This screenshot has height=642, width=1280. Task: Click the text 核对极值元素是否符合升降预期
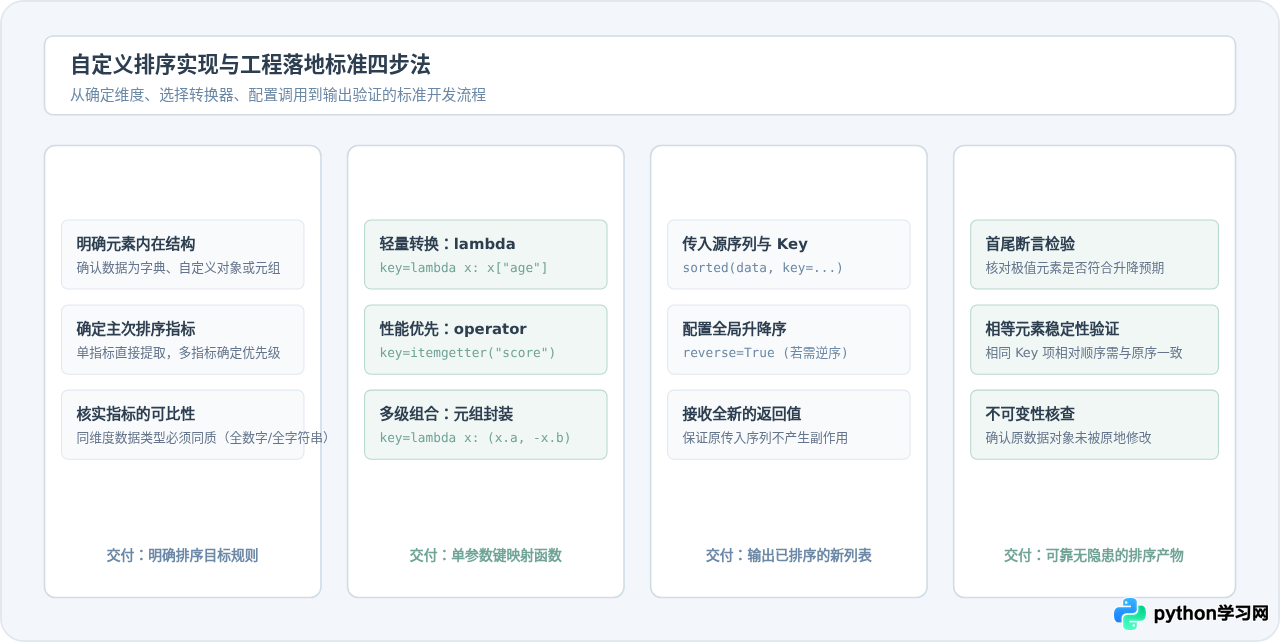coord(1075,268)
